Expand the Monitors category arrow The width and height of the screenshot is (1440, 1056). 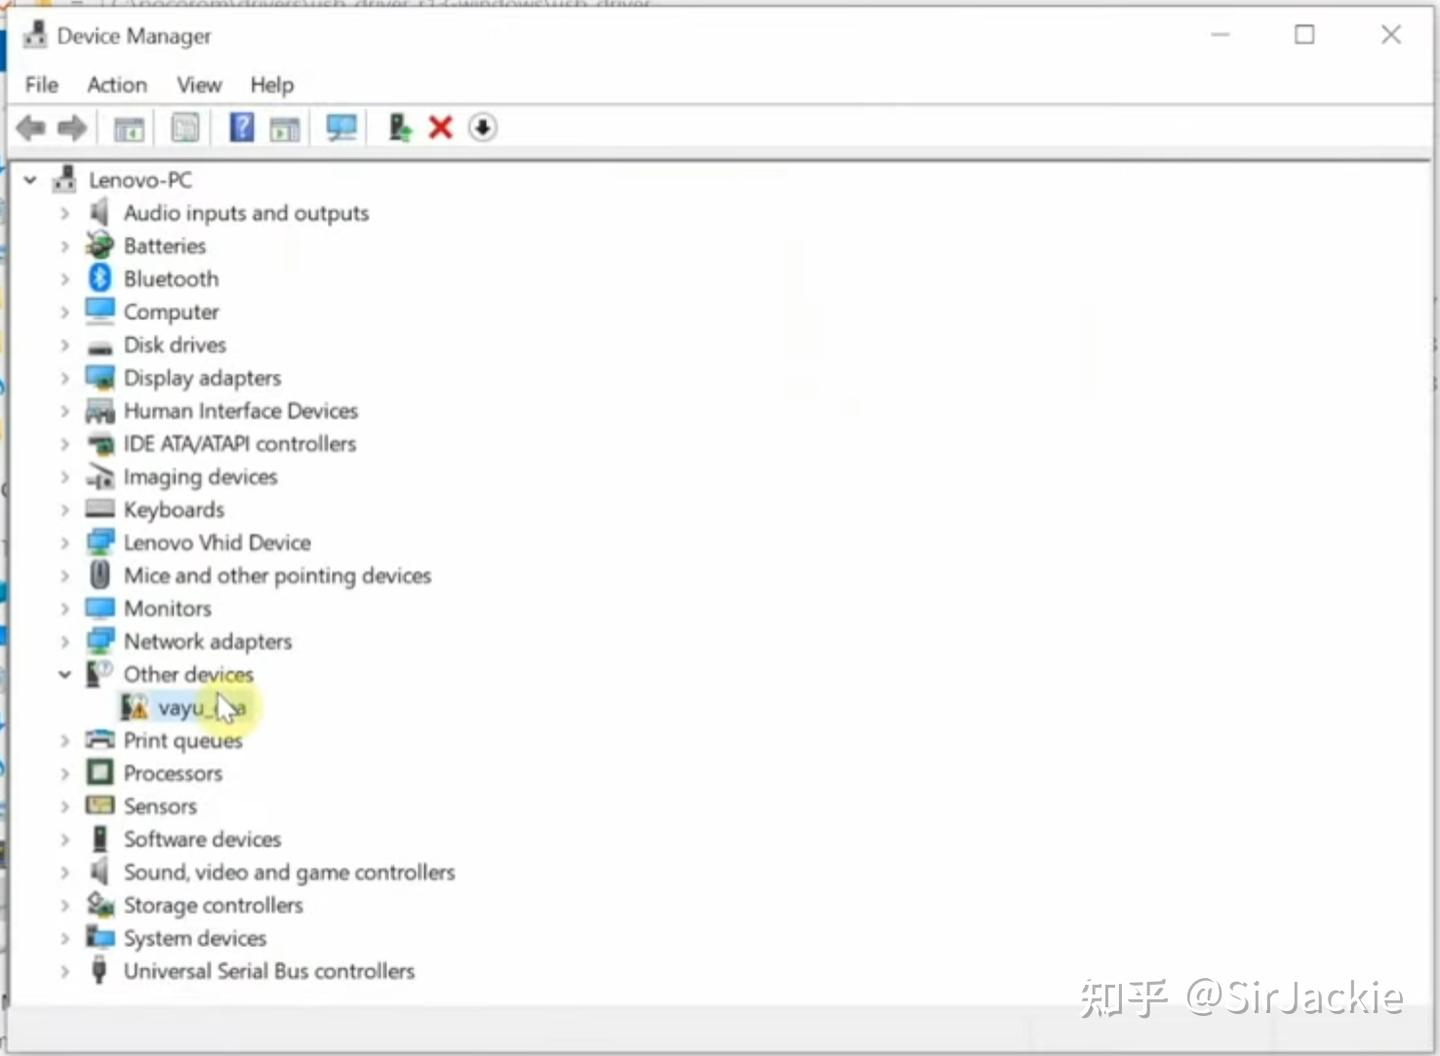click(65, 608)
